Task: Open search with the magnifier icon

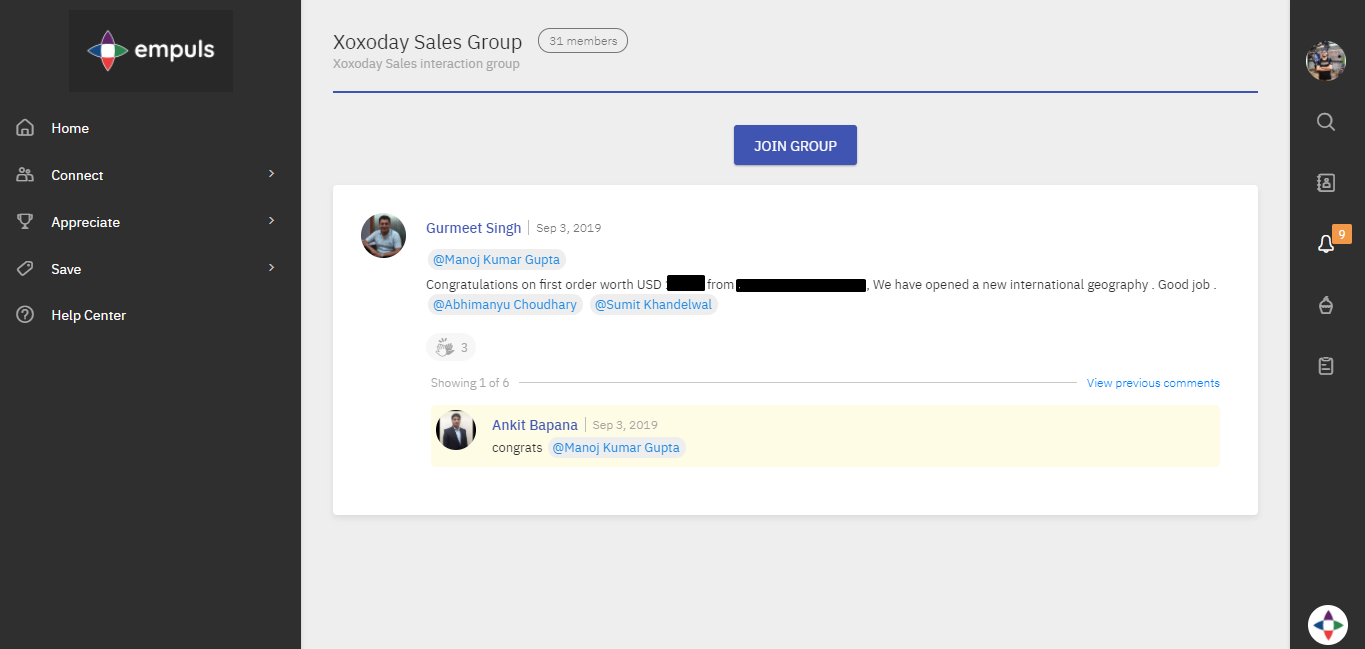Action: pyautogui.click(x=1326, y=122)
